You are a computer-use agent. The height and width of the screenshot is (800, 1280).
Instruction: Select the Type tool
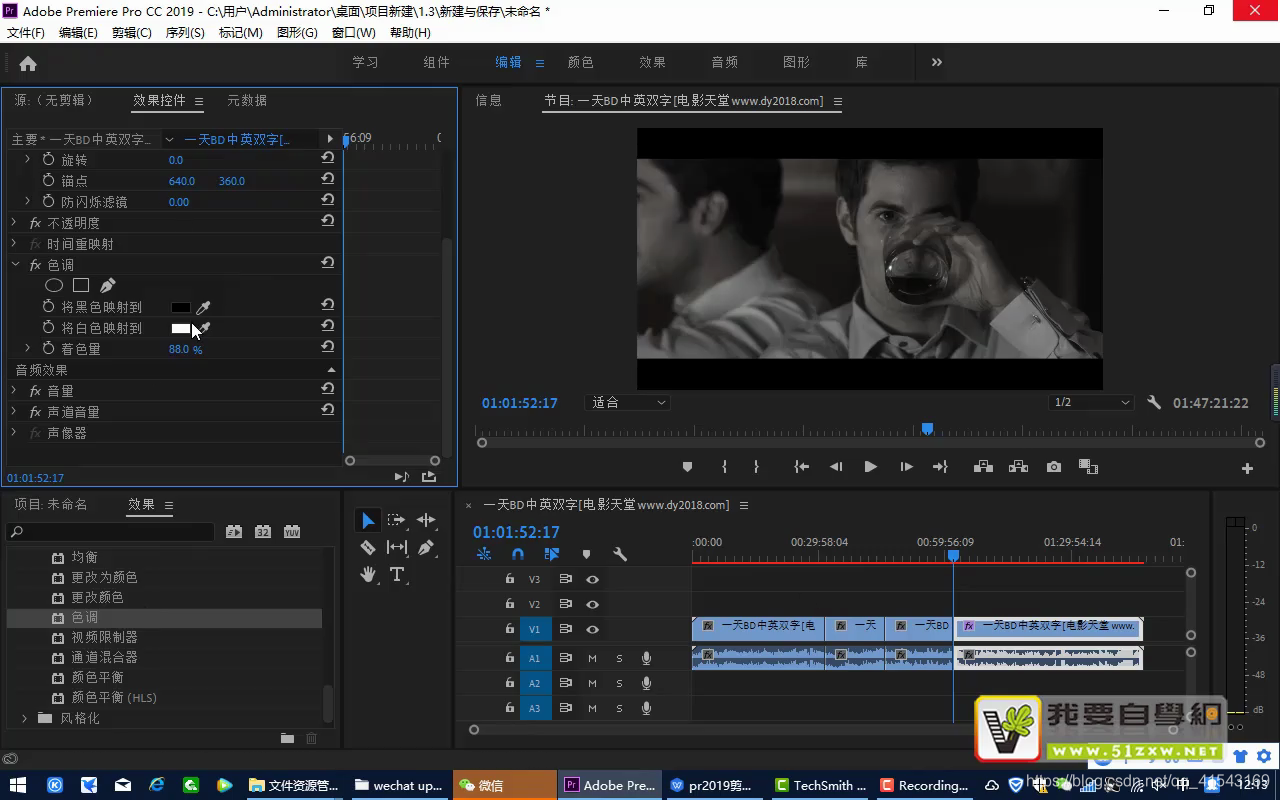pyautogui.click(x=397, y=574)
